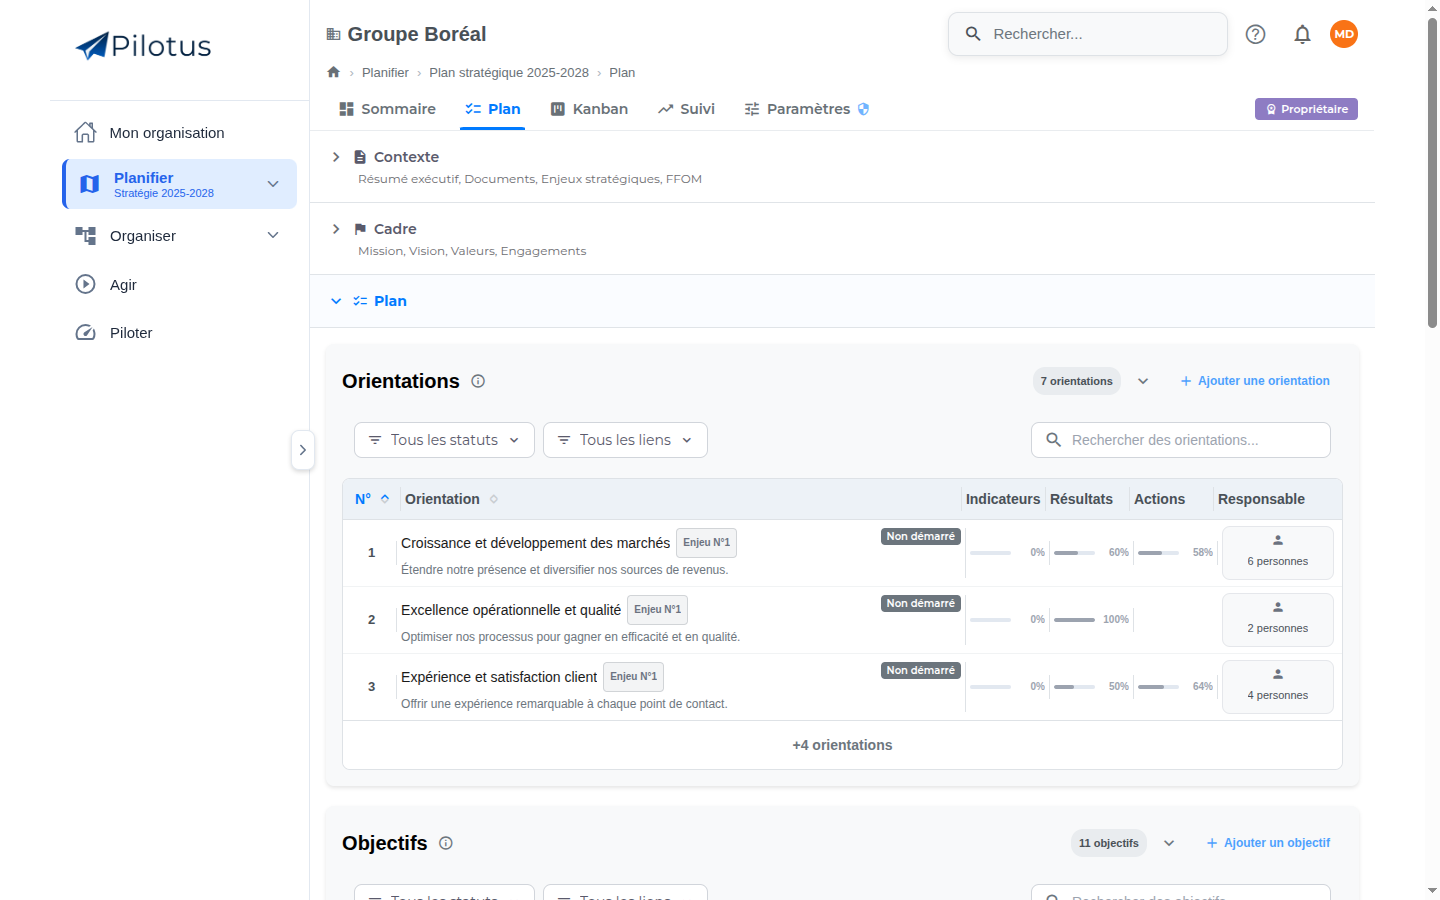Open Plan stratégique 2025-2028 breadcrumb link
Viewport: 1440px width, 900px height.
pyautogui.click(x=509, y=73)
